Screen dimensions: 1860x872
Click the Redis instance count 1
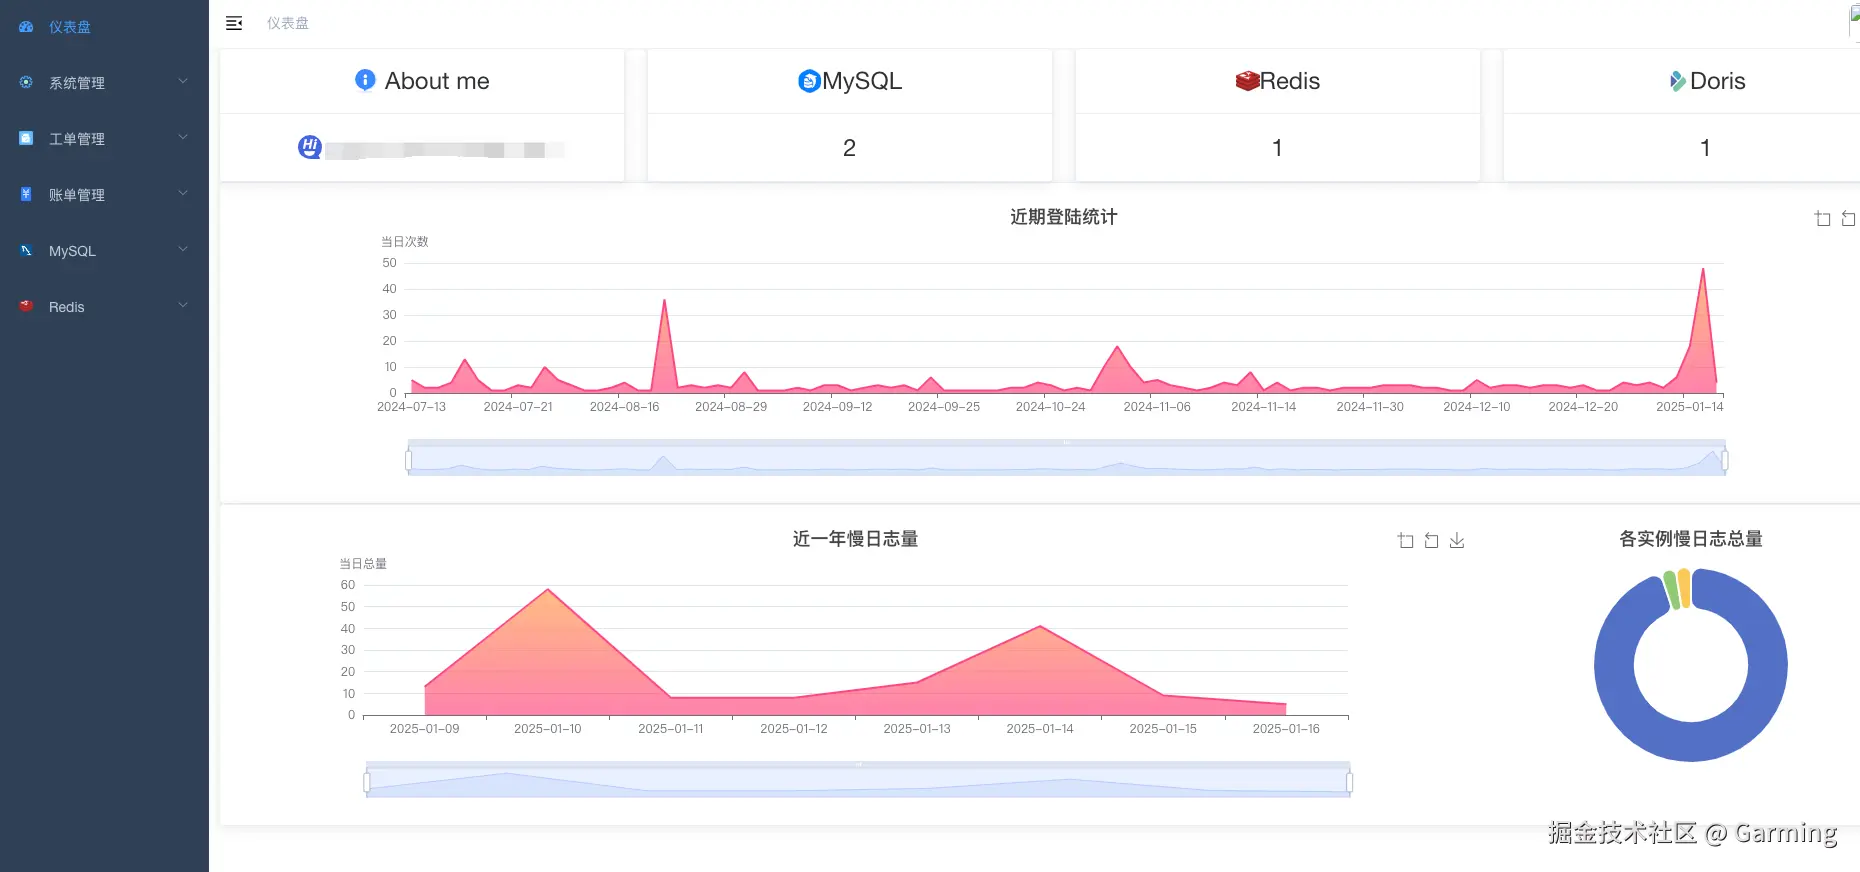click(x=1277, y=148)
